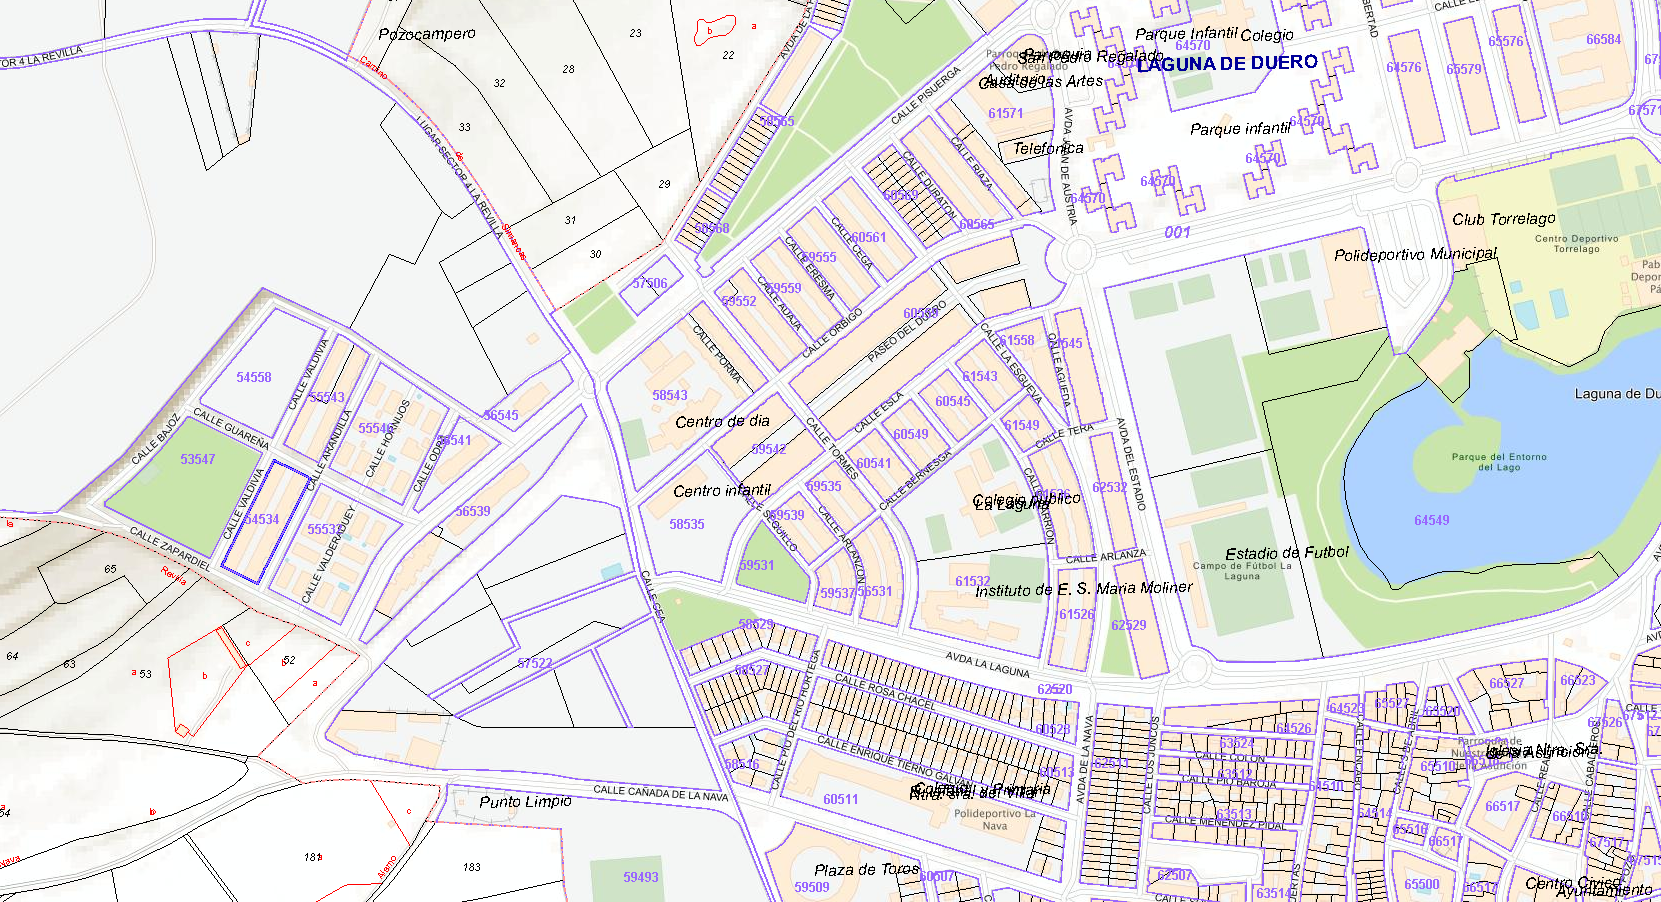
Task: Click the Pozocampero place label
Action: pyautogui.click(x=427, y=34)
